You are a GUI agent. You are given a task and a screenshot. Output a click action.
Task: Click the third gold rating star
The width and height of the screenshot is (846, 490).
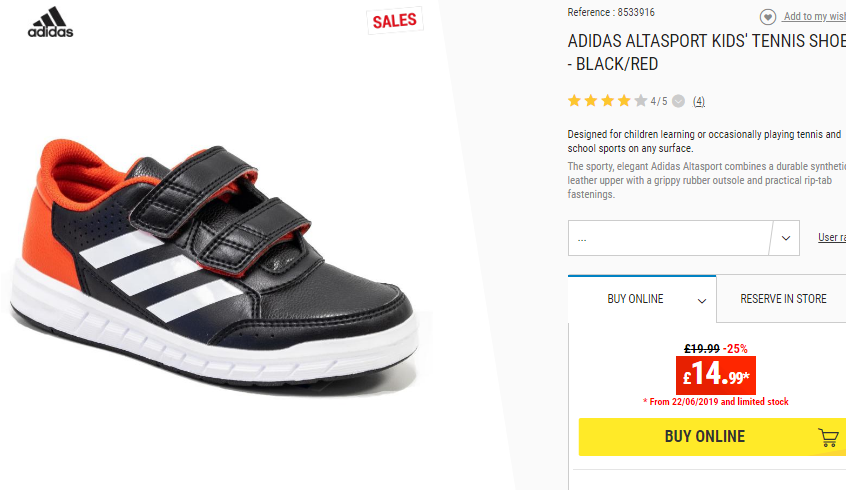pyautogui.click(x=608, y=101)
